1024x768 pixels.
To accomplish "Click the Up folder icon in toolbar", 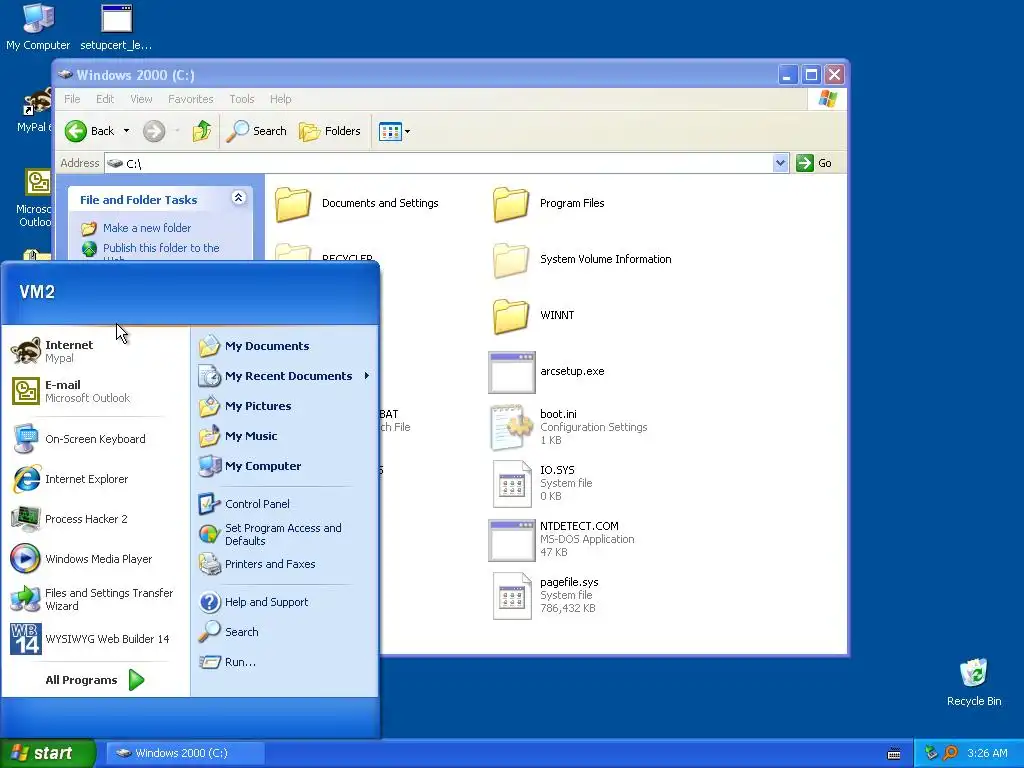I will pyautogui.click(x=202, y=131).
